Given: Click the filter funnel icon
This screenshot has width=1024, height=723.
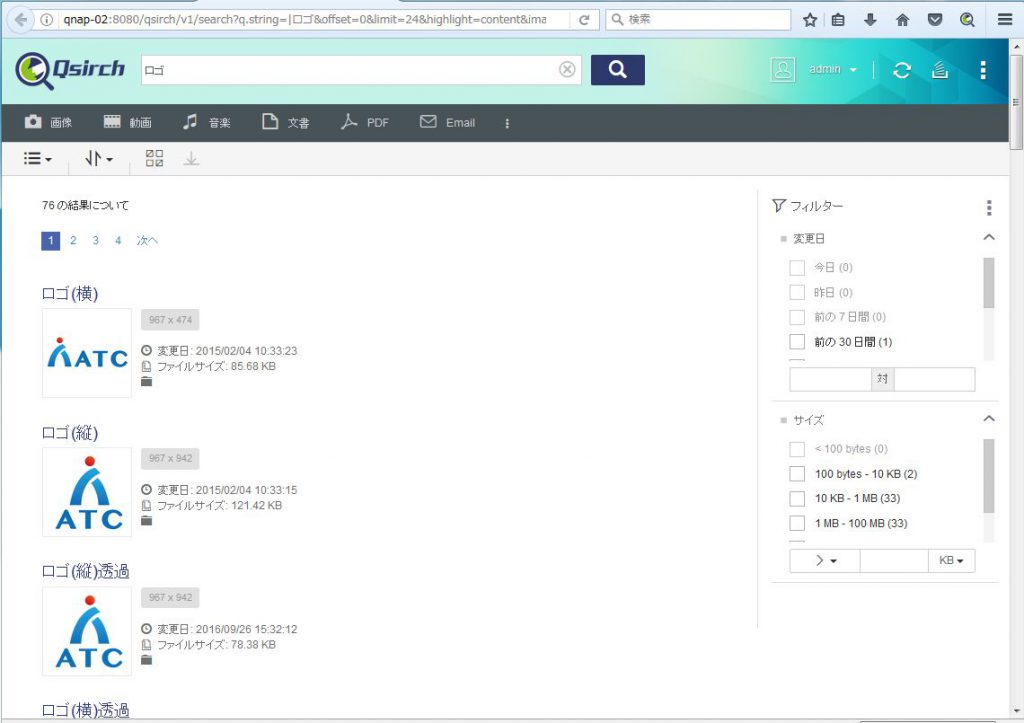Looking at the screenshot, I should [x=778, y=206].
